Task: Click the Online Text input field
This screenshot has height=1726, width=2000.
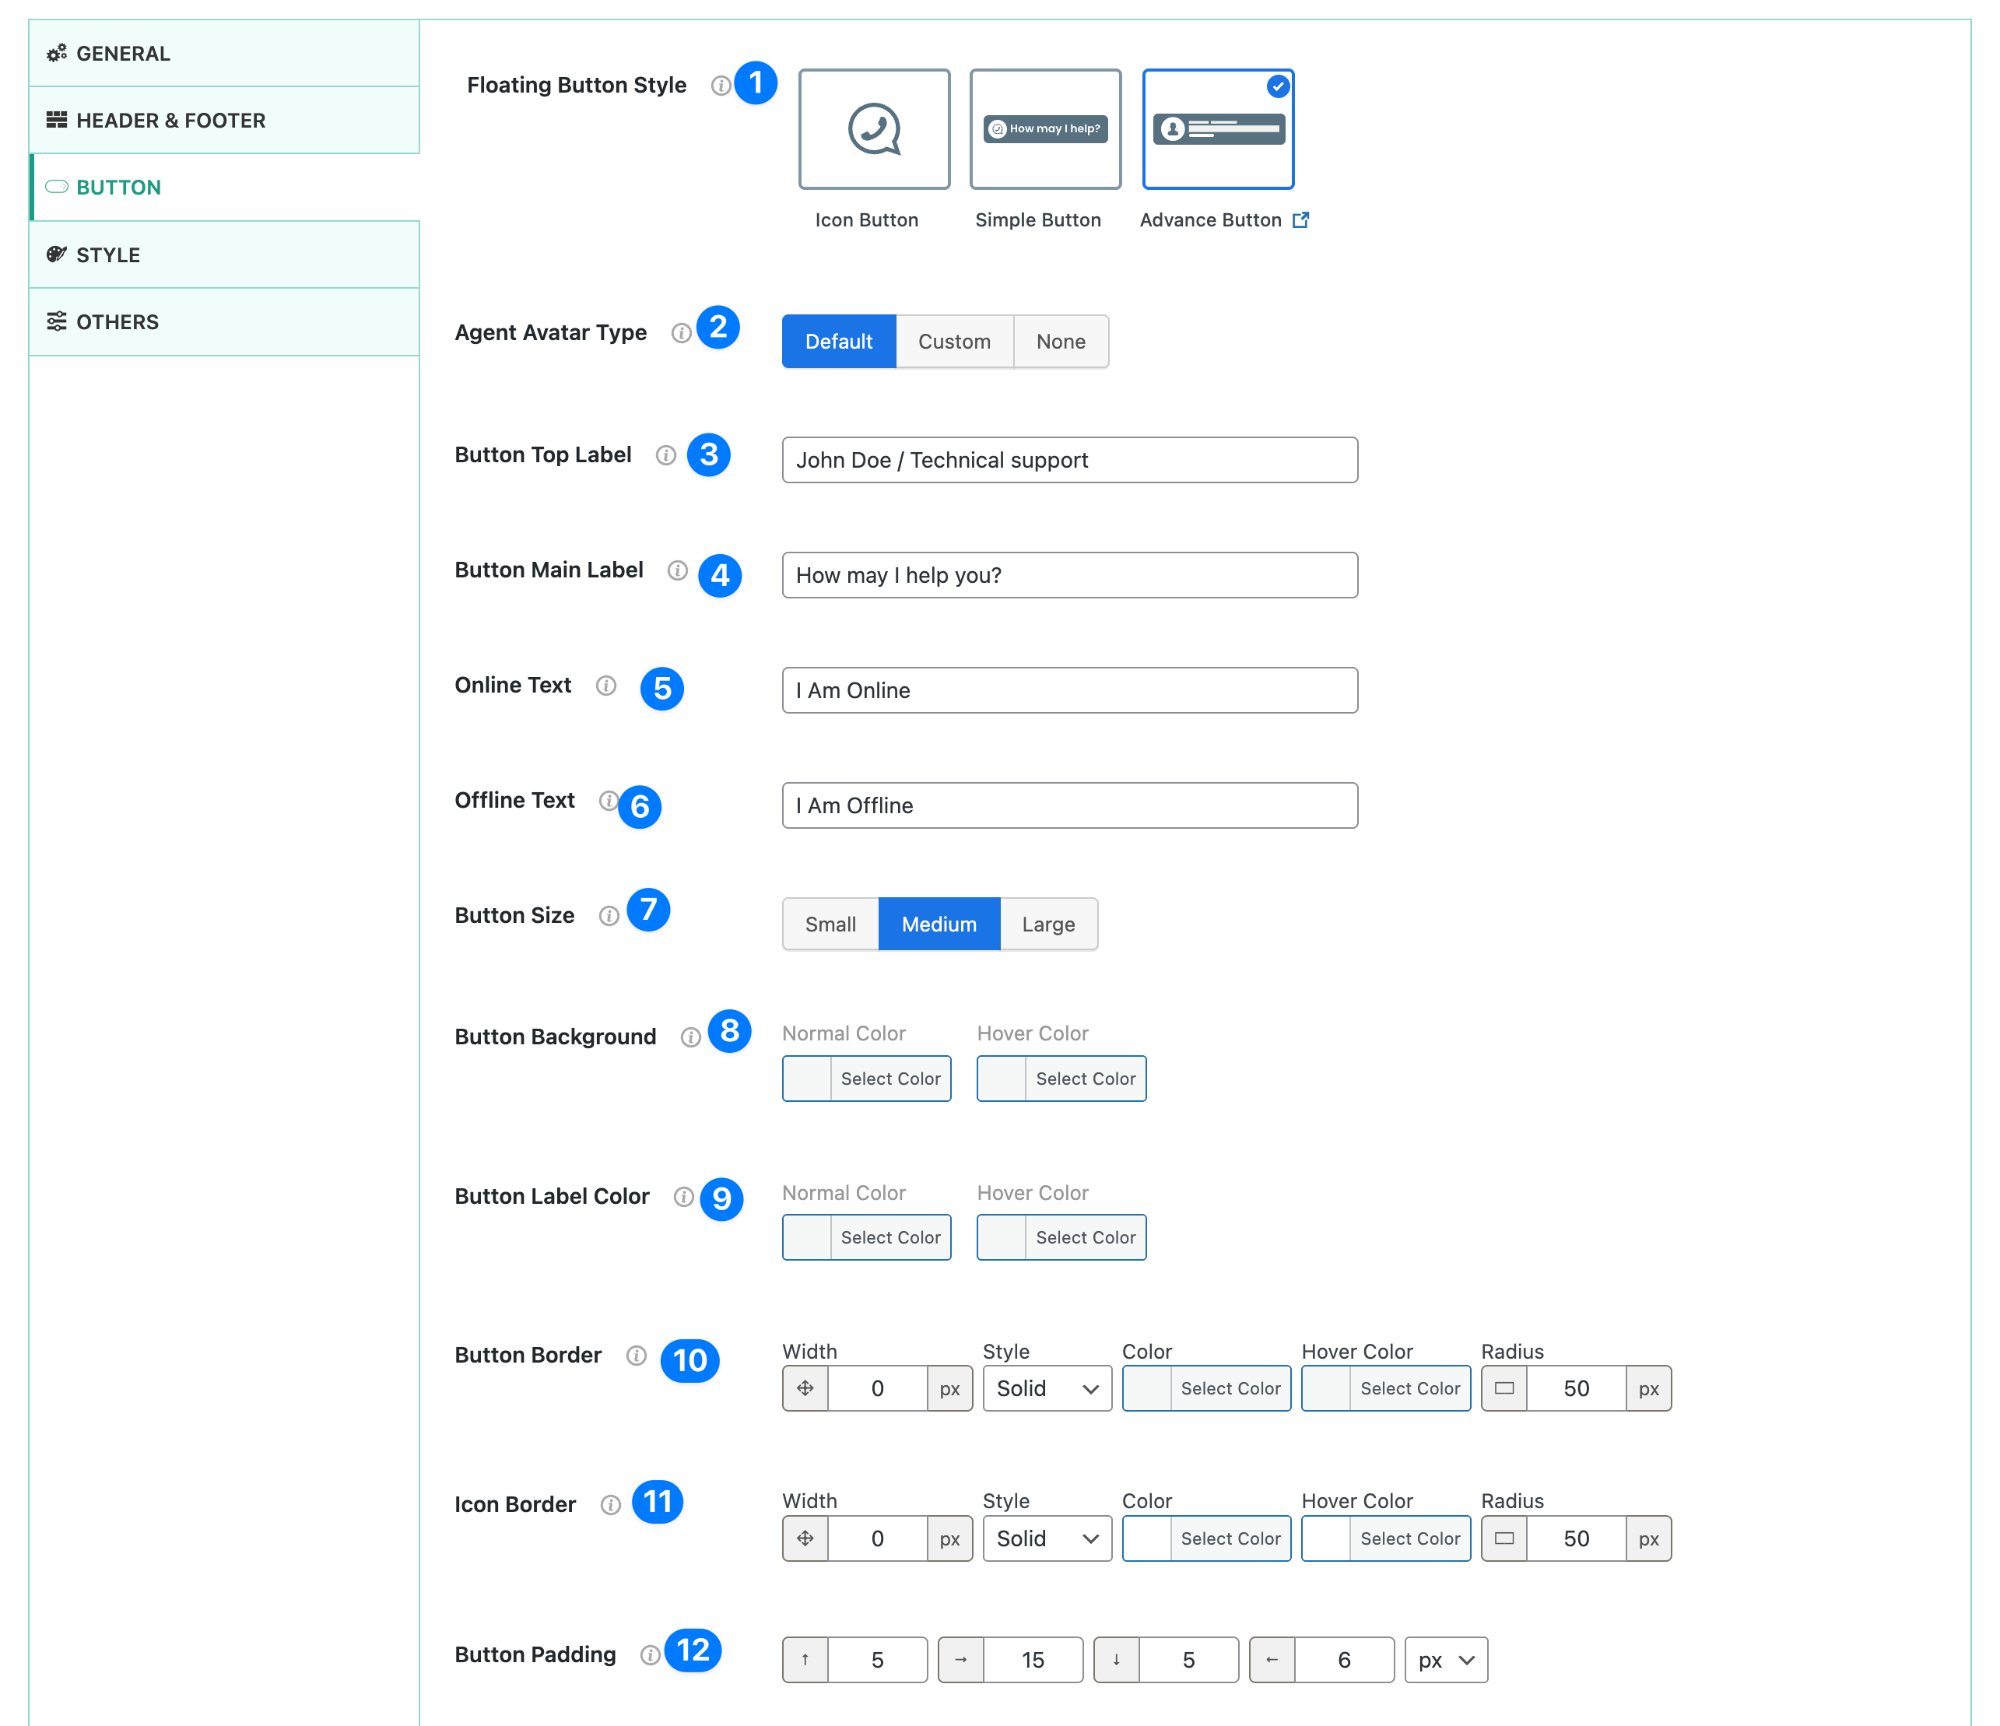Action: [1069, 690]
